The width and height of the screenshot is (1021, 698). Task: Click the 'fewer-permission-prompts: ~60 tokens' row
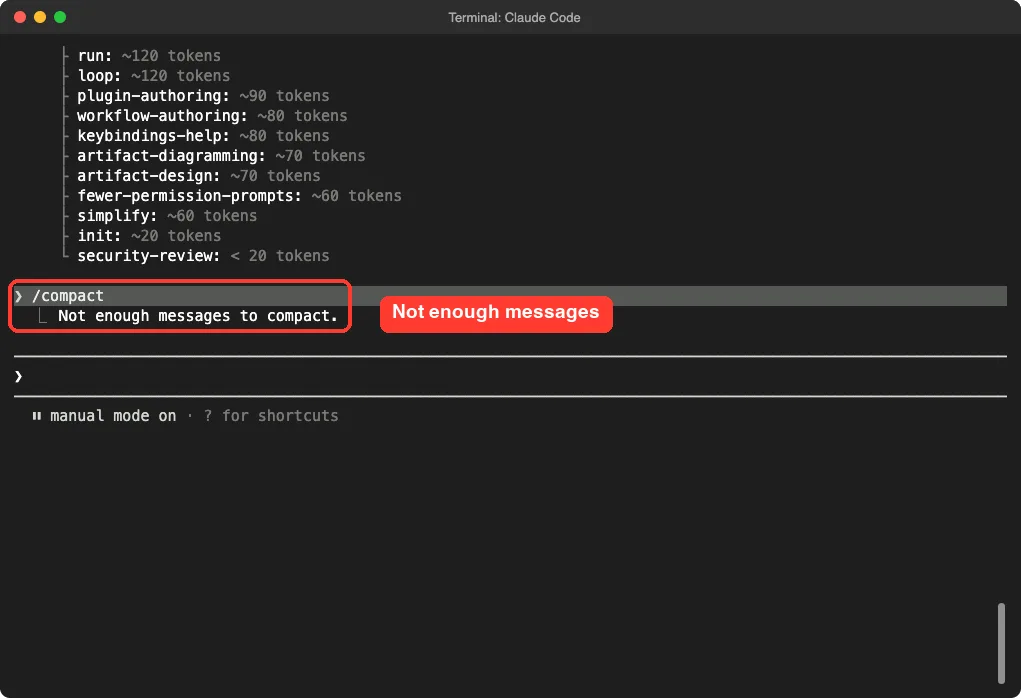pos(240,196)
